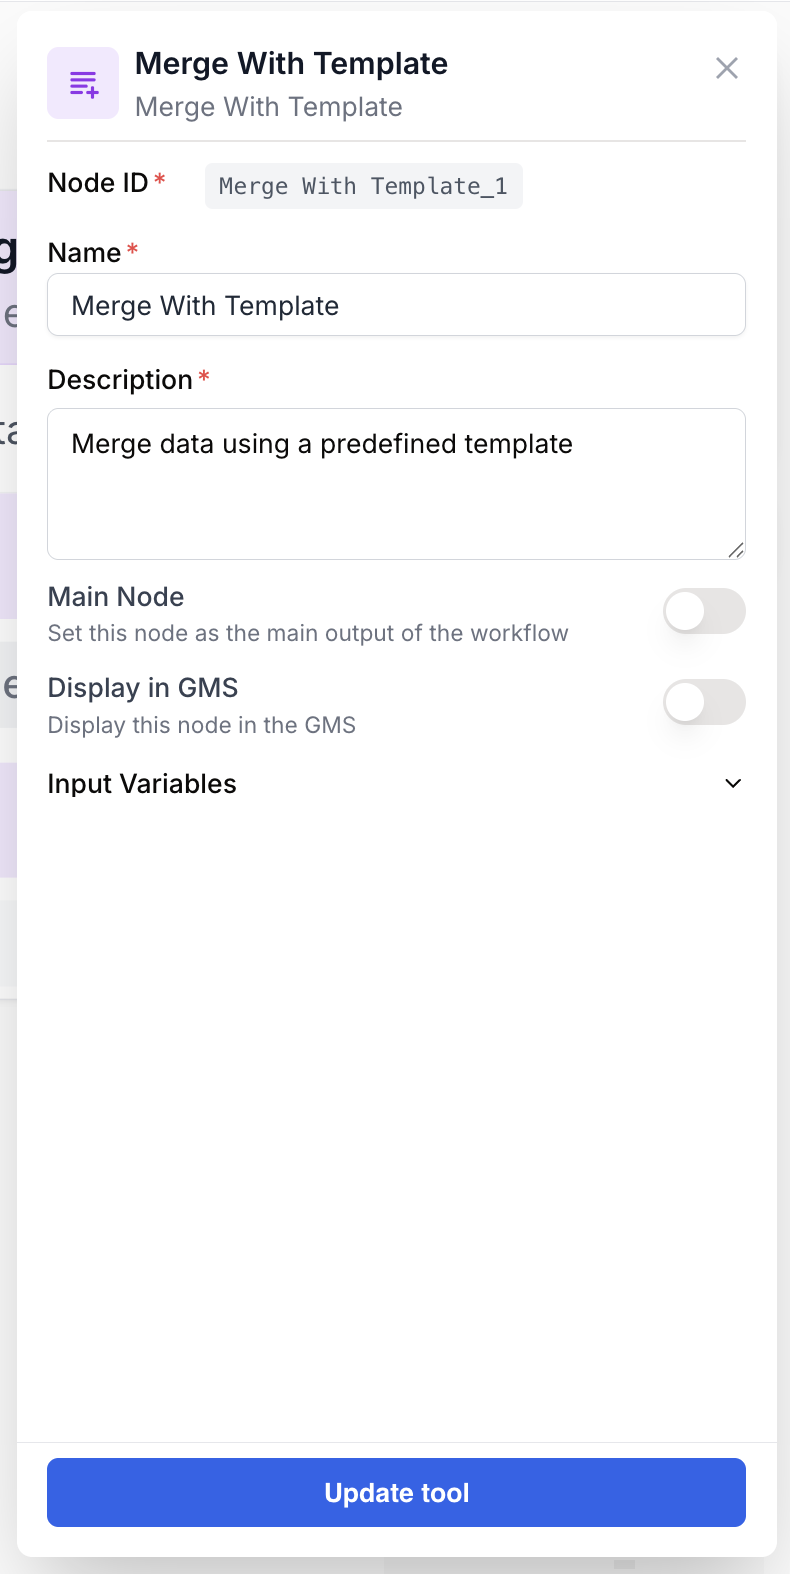Click the close X in the panel corner
Image resolution: width=790 pixels, height=1574 pixels.
pyautogui.click(x=727, y=68)
